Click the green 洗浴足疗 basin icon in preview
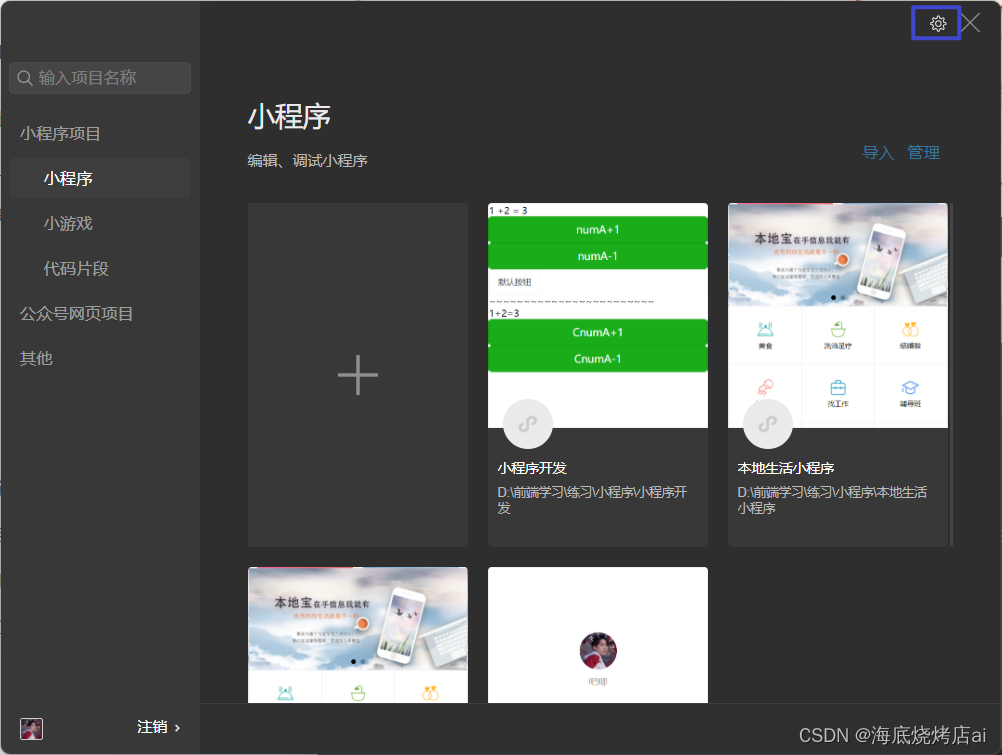Screen dimensions: 1002x755 [838, 330]
